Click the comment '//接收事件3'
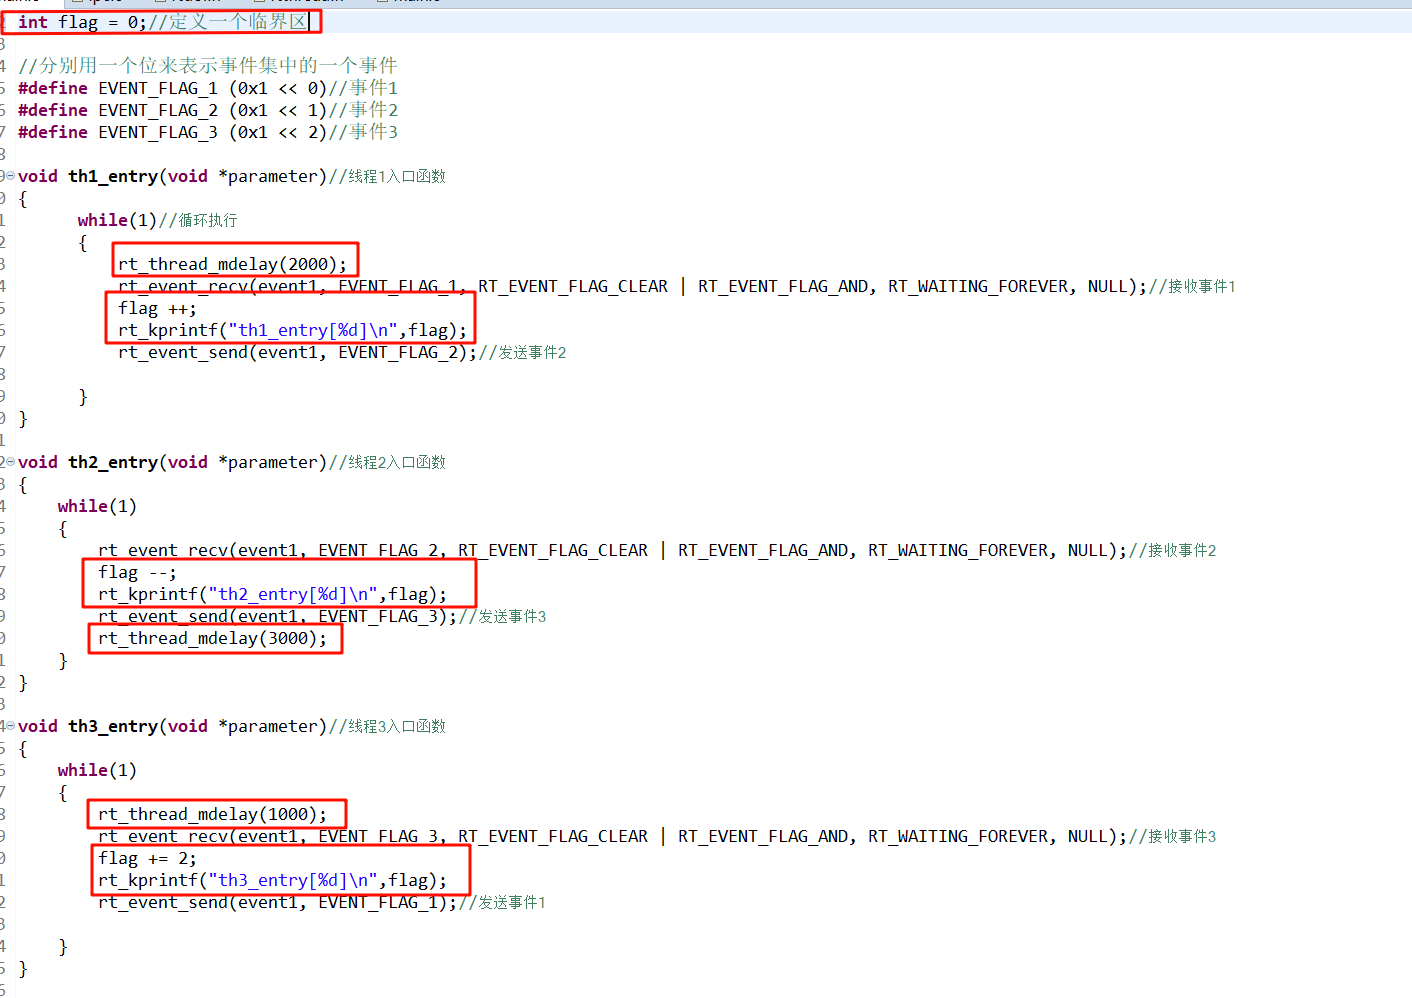This screenshot has width=1412, height=998. tap(1172, 836)
